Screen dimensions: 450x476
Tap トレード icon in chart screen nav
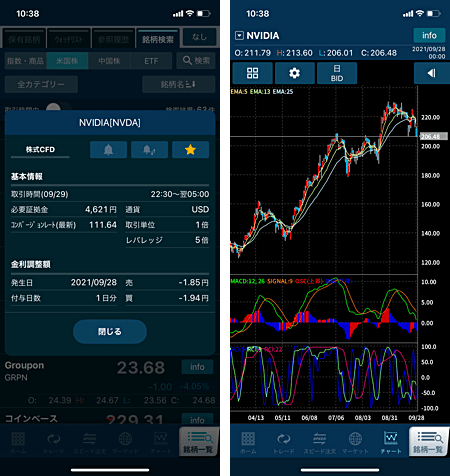click(283, 443)
